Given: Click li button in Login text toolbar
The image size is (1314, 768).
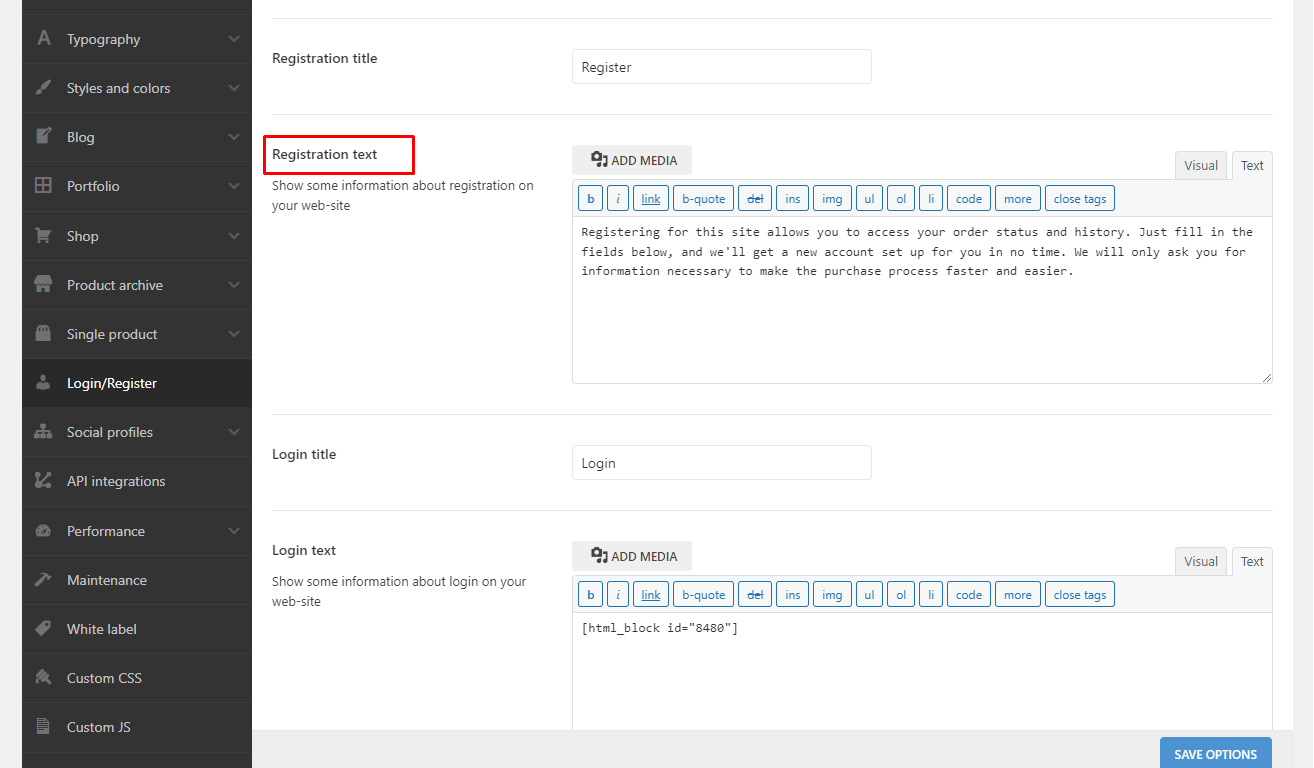Looking at the screenshot, I should click(931, 595).
